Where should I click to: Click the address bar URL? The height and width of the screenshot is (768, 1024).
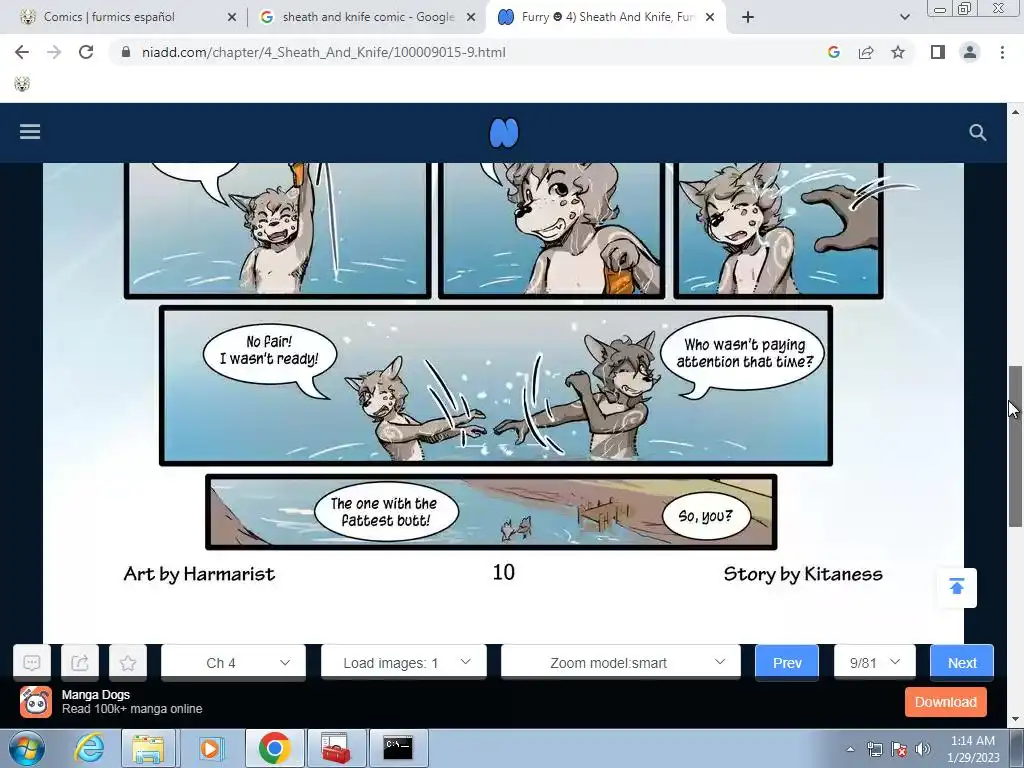(x=323, y=52)
